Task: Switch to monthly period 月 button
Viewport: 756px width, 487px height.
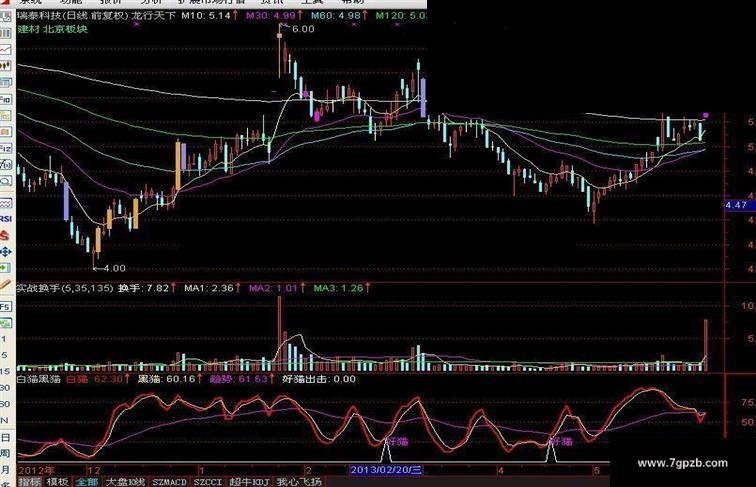Action: 5,470
